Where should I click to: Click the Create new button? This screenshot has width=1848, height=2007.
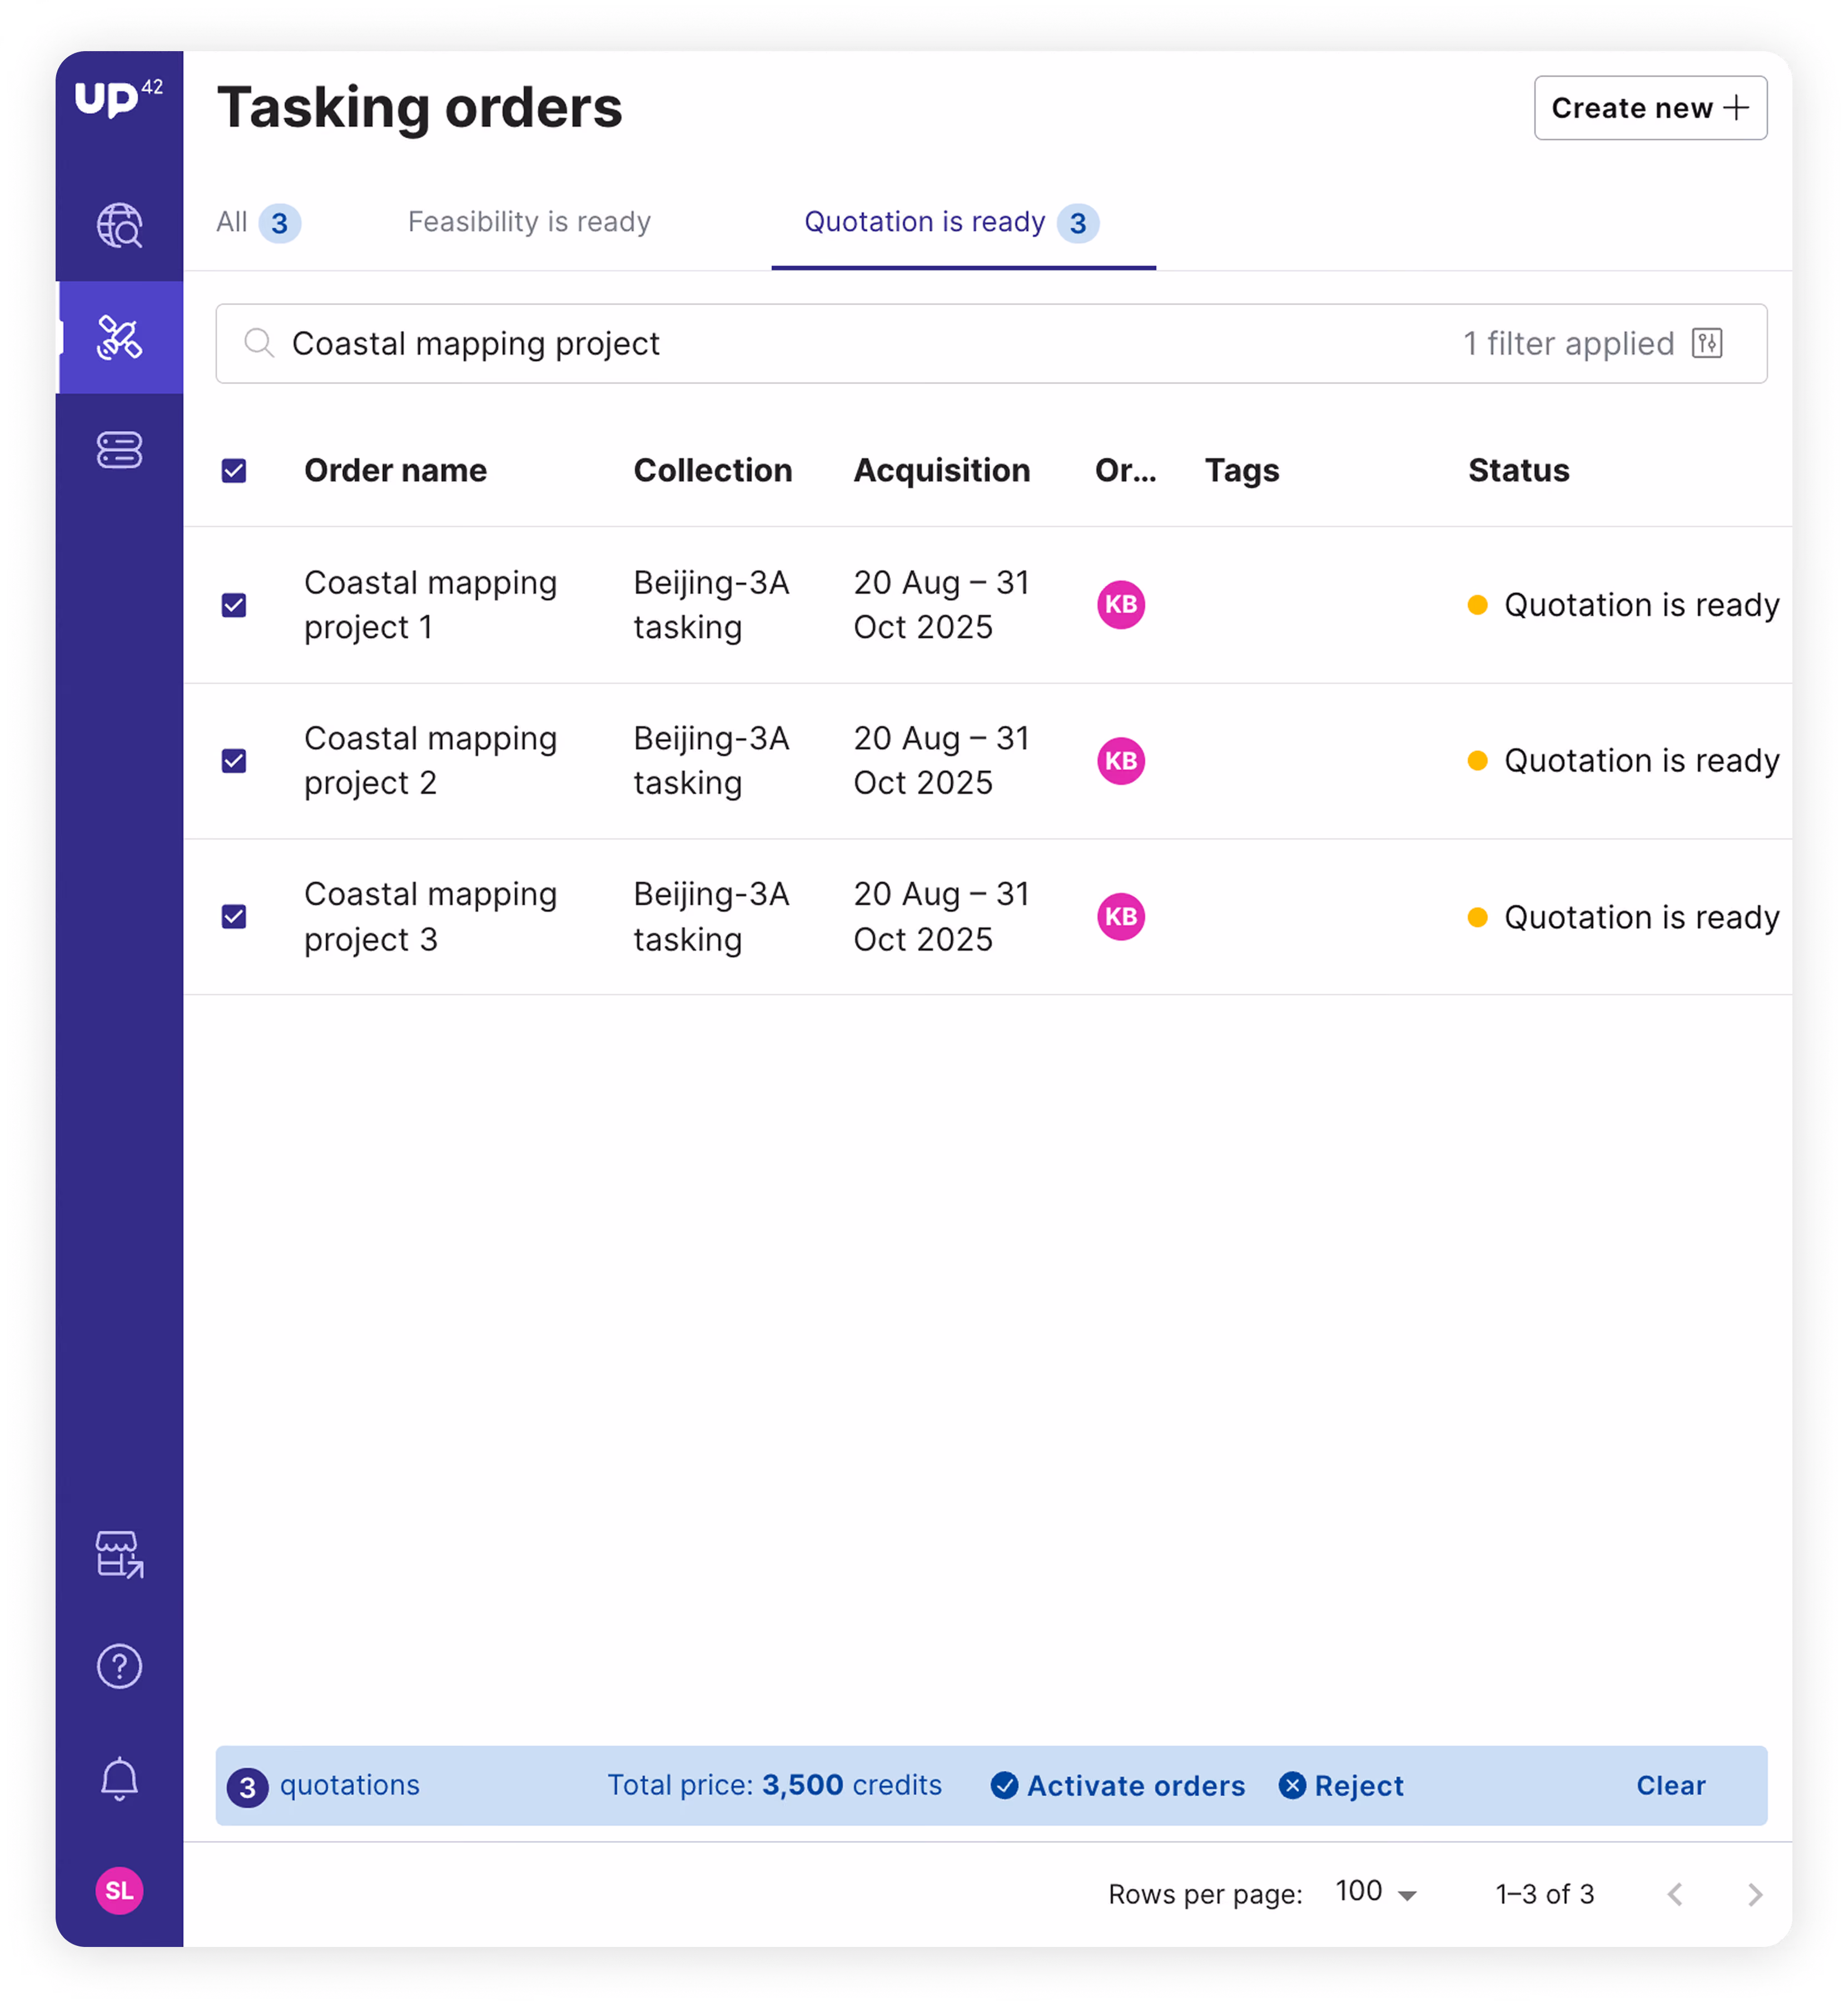pos(1650,108)
